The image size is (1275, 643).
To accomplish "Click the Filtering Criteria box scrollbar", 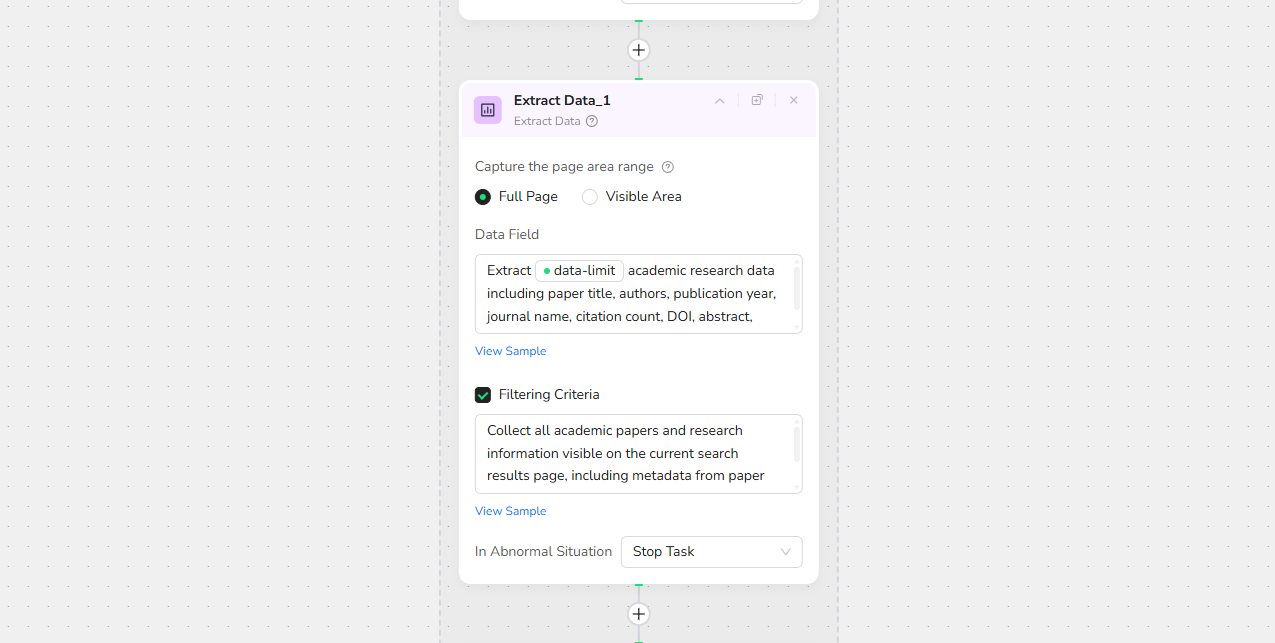I will (x=796, y=445).
